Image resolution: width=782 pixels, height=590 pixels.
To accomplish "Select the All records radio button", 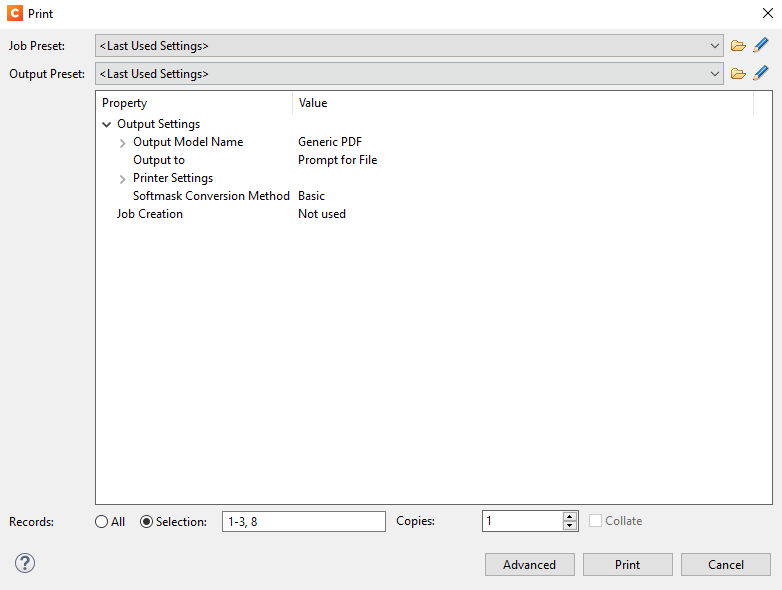I will pyautogui.click(x=102, y=522).
